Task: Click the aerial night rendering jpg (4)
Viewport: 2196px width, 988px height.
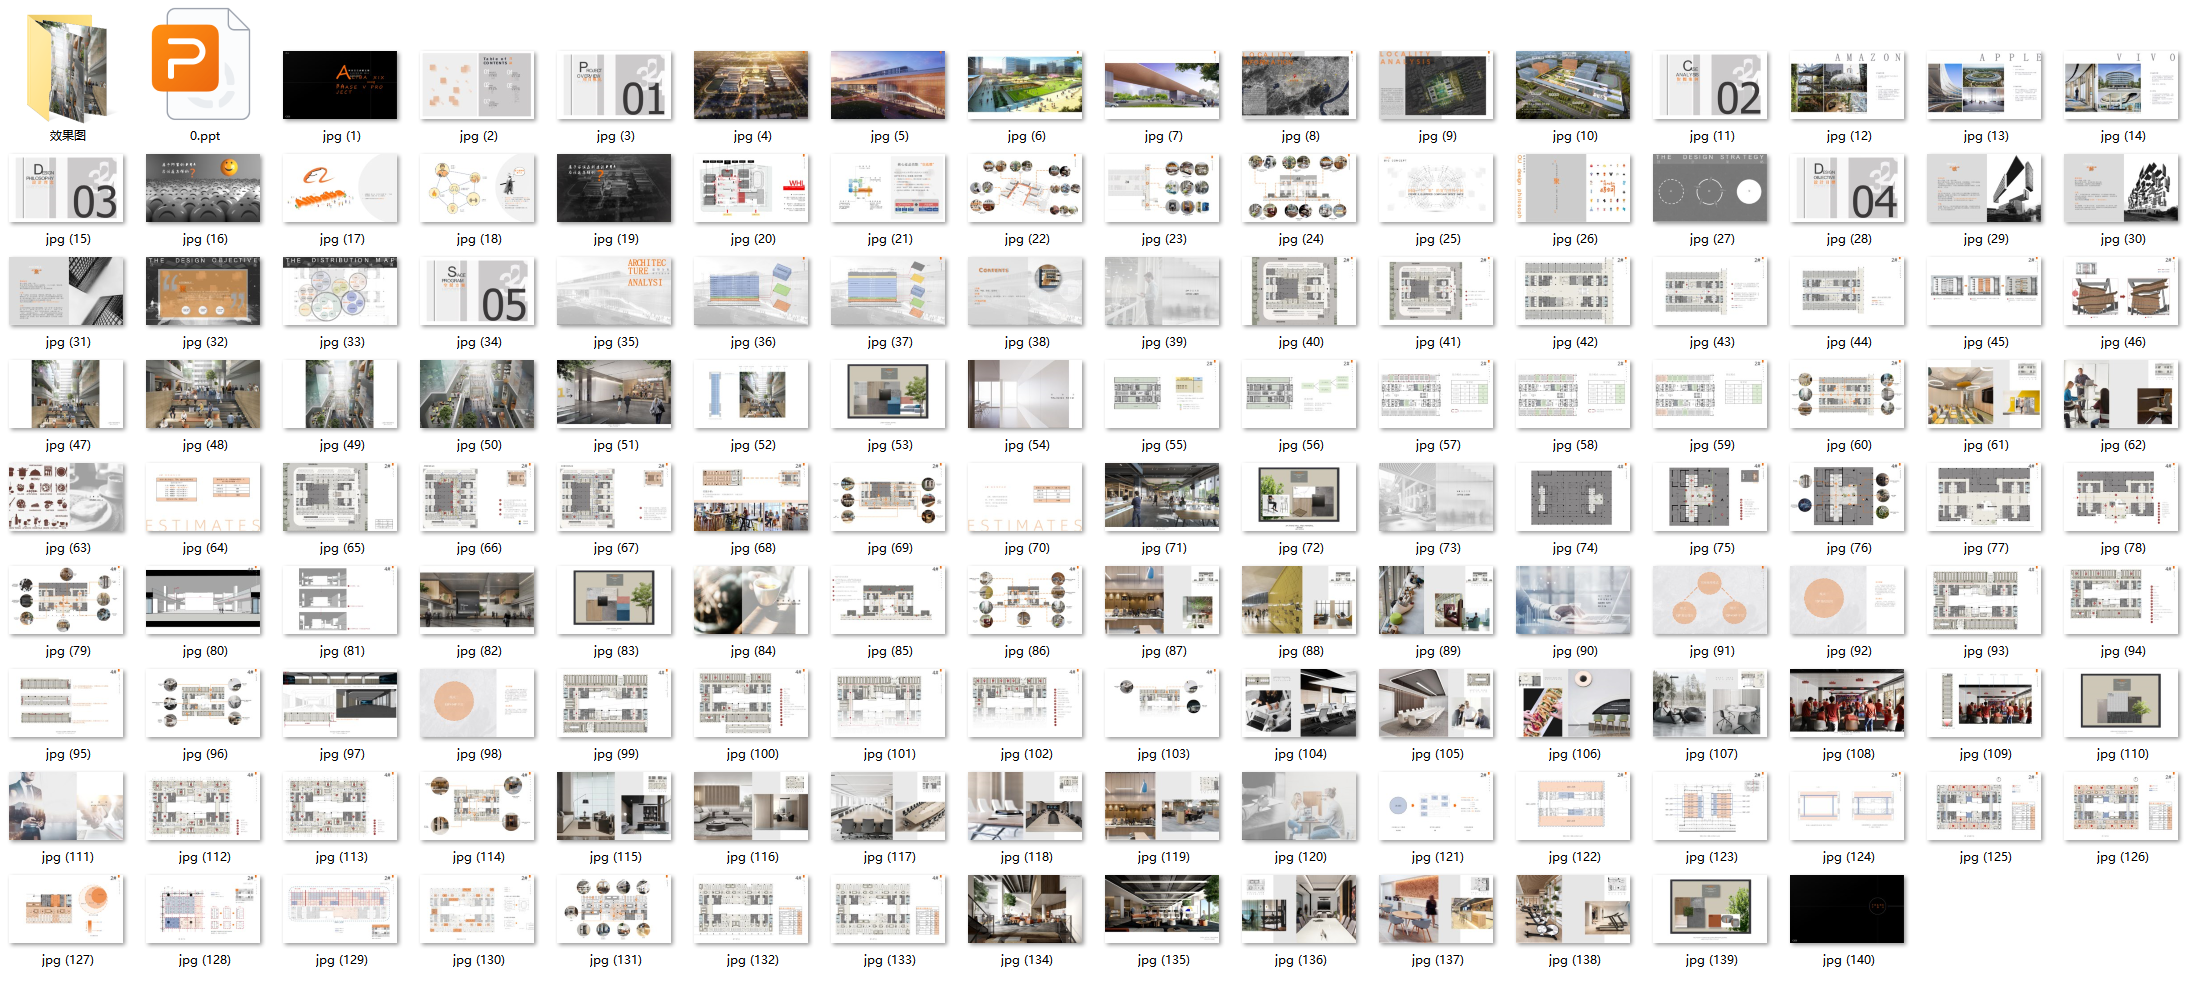Action: click(x=751, y=85)
